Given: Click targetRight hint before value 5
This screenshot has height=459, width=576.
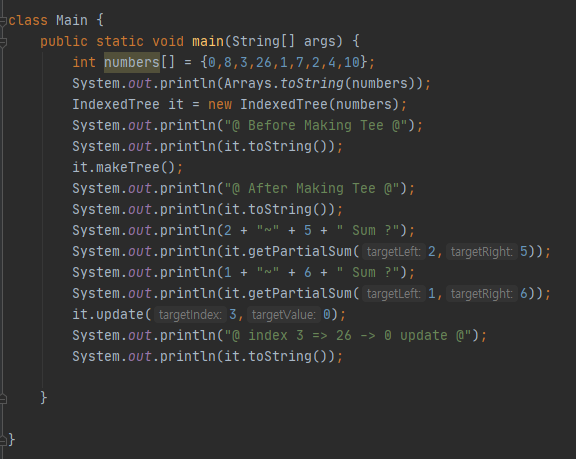Looking at the screenshot, I should 482,252.
